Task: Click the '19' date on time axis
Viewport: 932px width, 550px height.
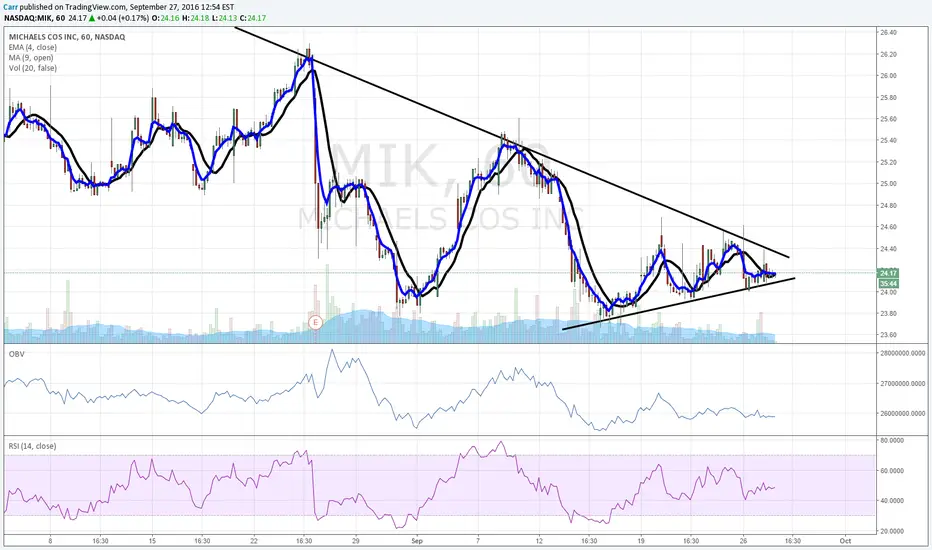Action: pos(641,541)
